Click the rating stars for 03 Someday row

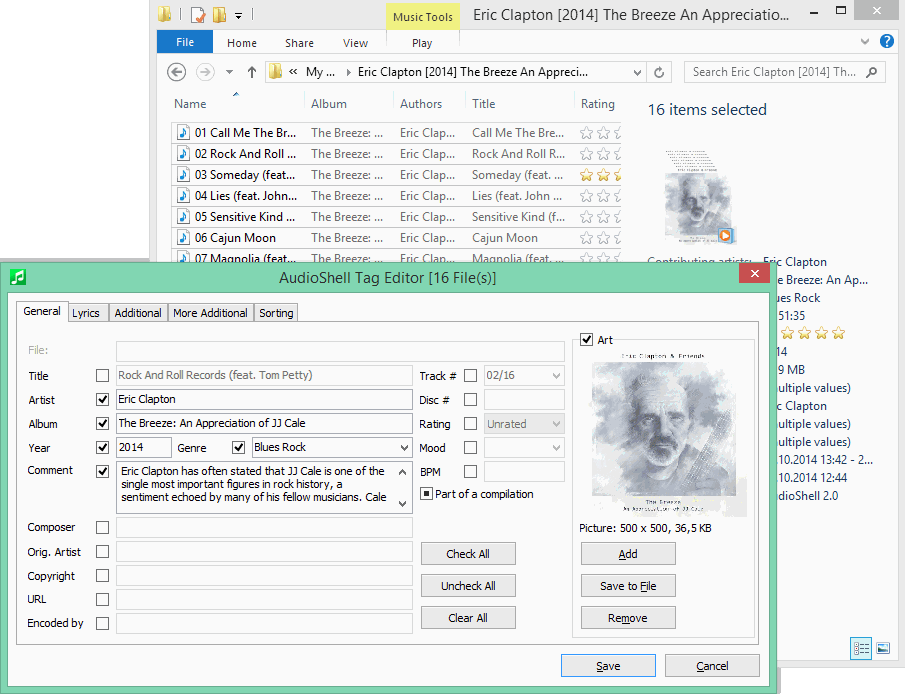(x=600, y=175)
